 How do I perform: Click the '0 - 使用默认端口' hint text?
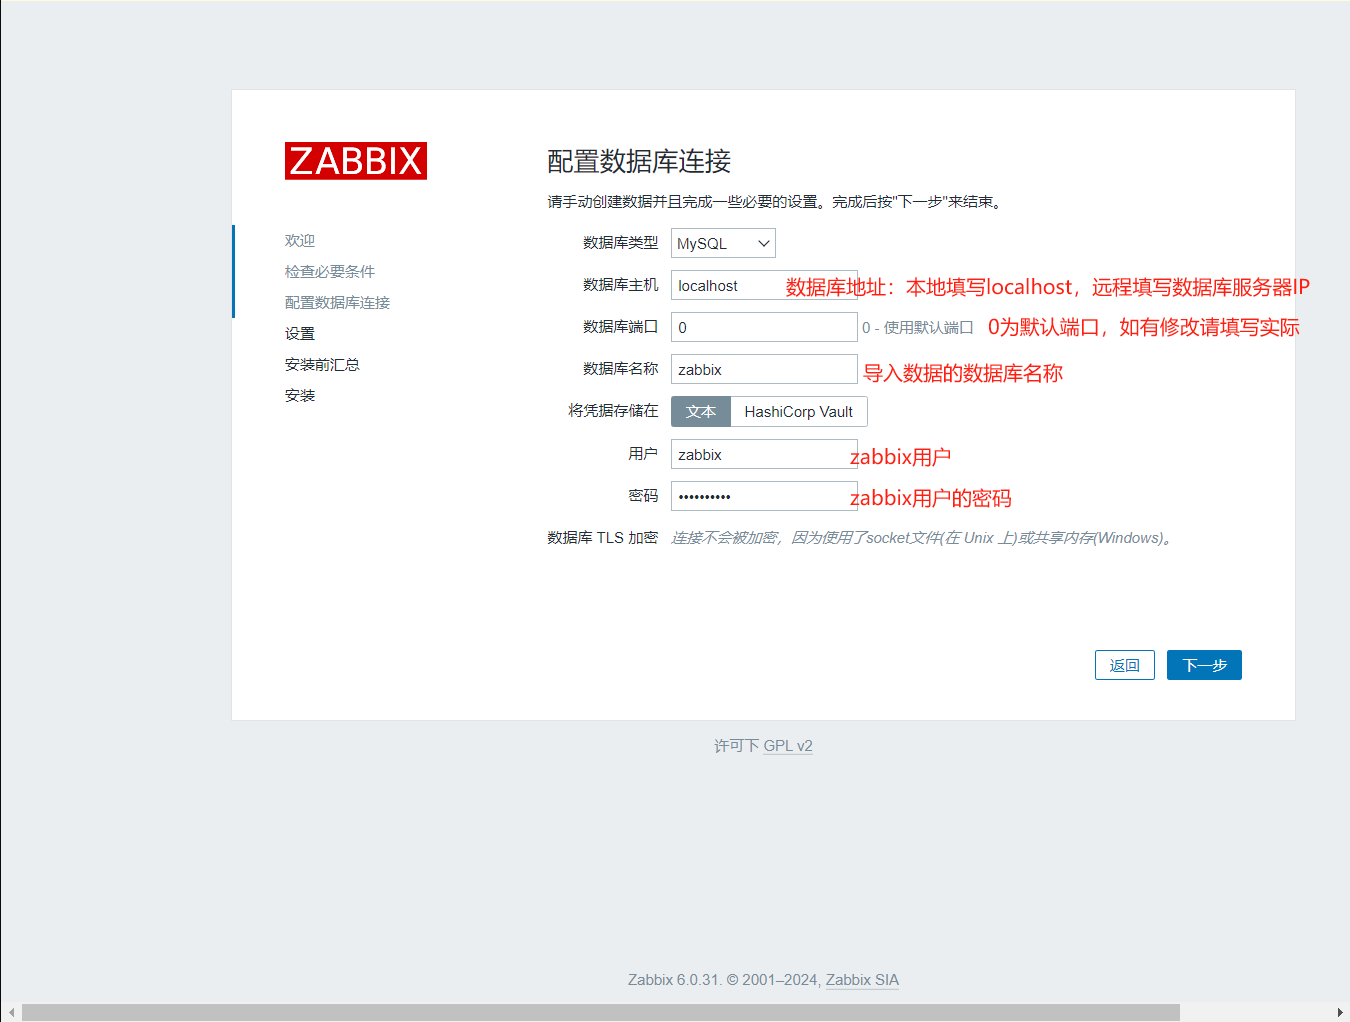pyautogui.click(x=918, y=328)
